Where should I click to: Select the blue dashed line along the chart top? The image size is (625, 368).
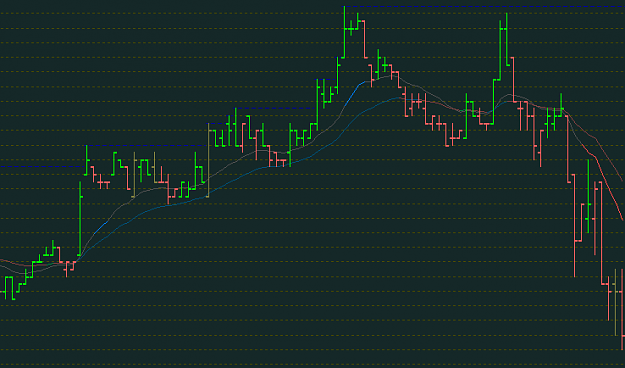coord(485,6)
